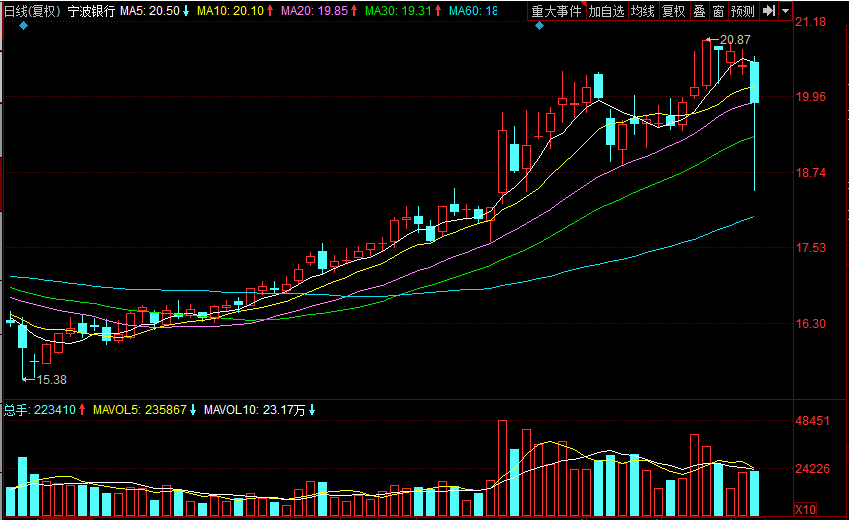Screen dimensions: 849x520
Task: Click the 16.30 price axis value
Action: pos(811,324)
